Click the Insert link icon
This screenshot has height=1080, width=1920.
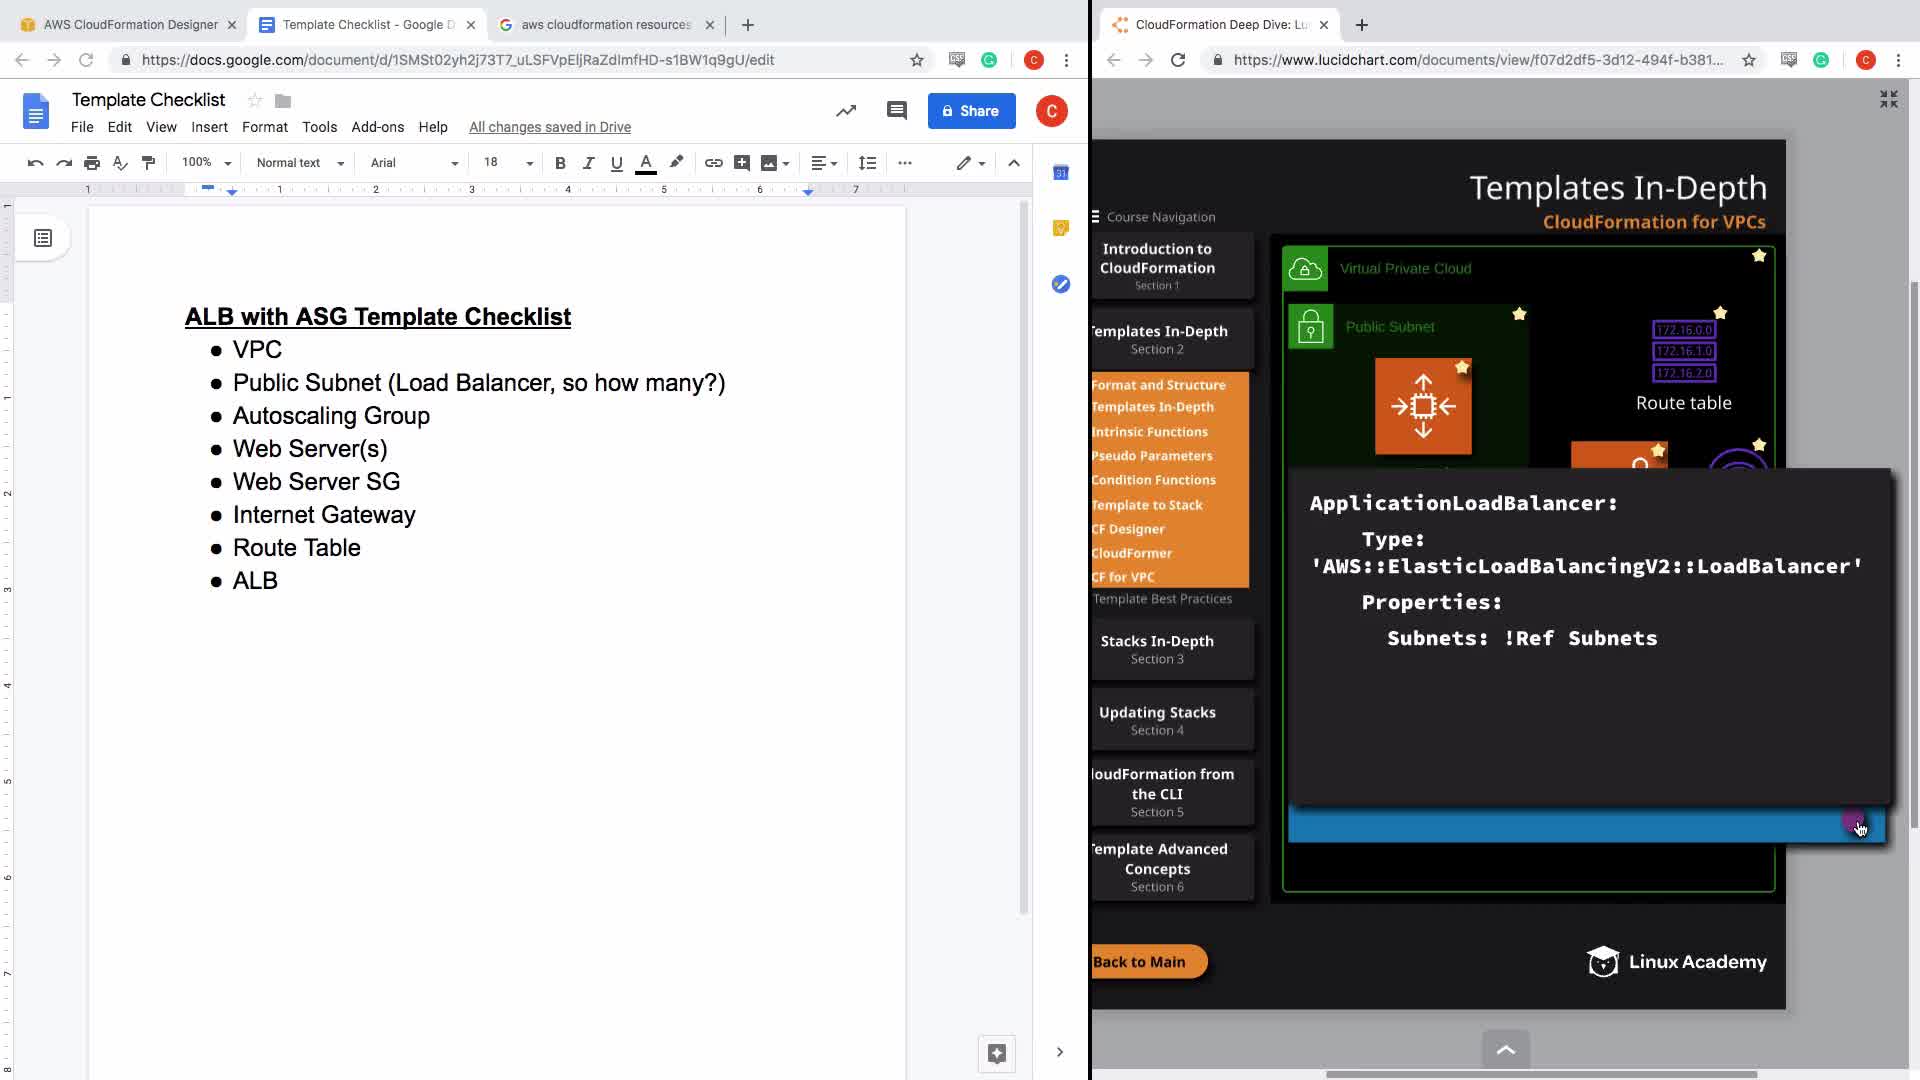(713, 163)
